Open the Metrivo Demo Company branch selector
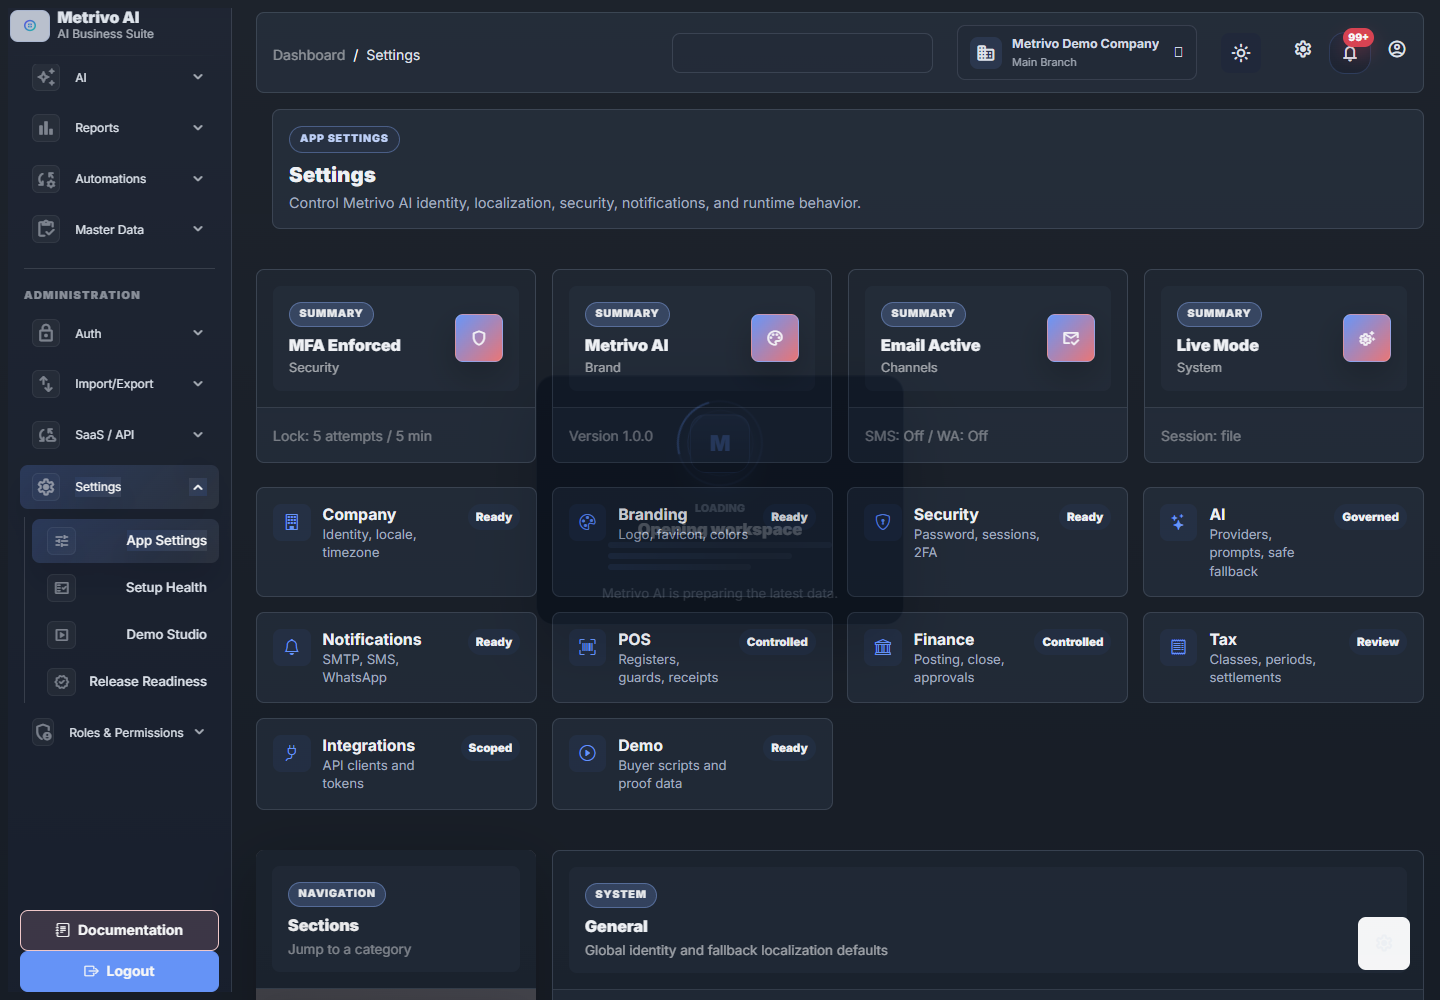This screenshot has width=1440, height=1000. [x=1076, y=53]
